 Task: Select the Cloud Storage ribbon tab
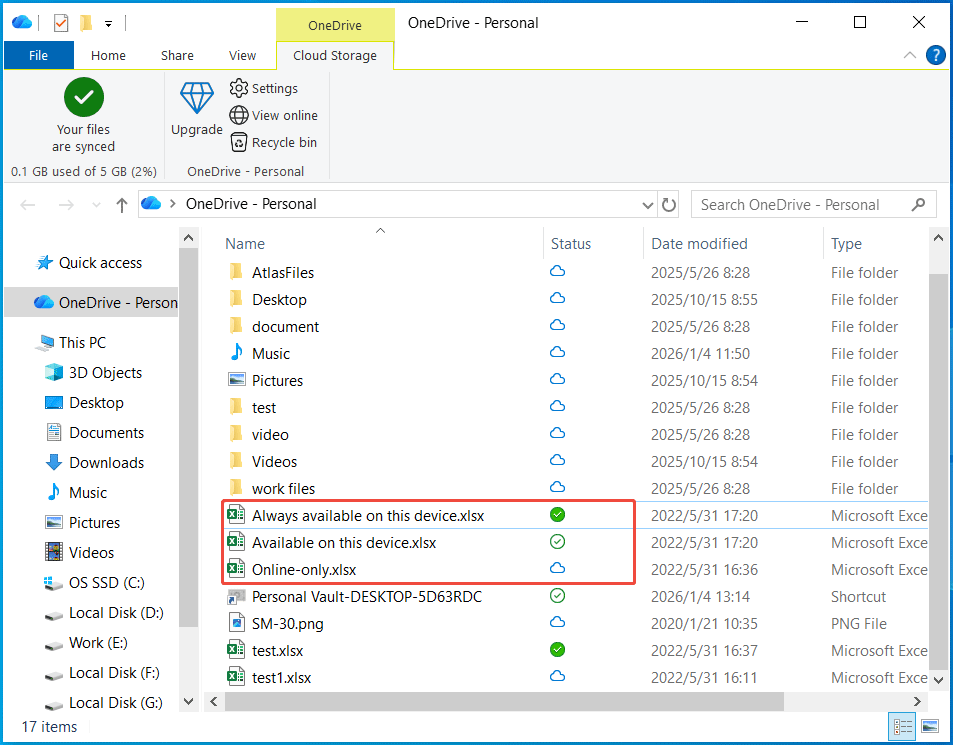[x=335, y=55]
